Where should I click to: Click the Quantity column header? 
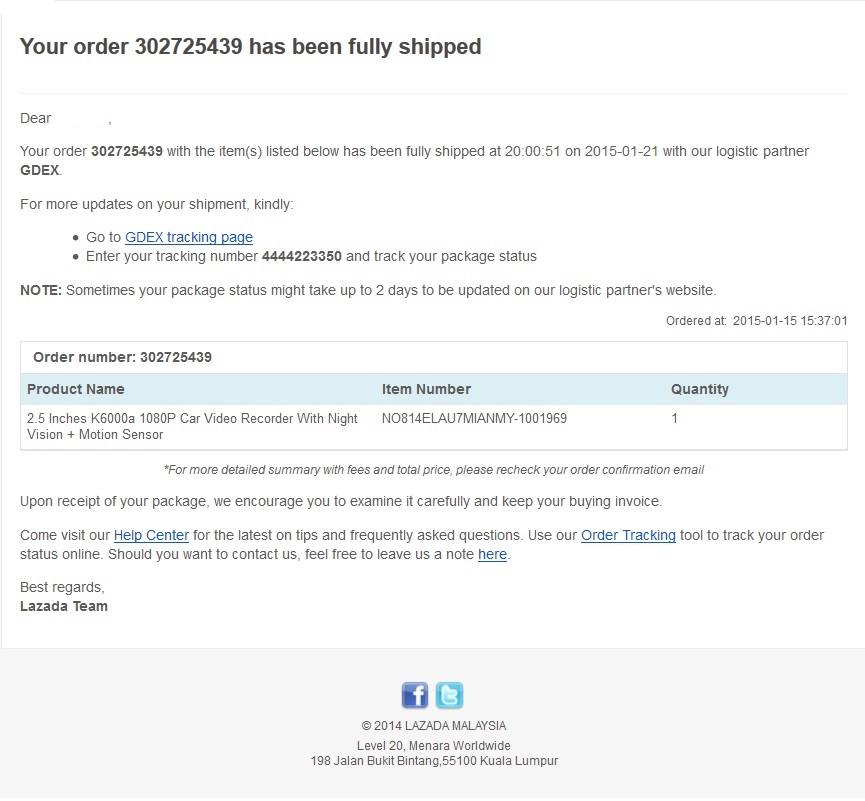click(x=700, y=389)
